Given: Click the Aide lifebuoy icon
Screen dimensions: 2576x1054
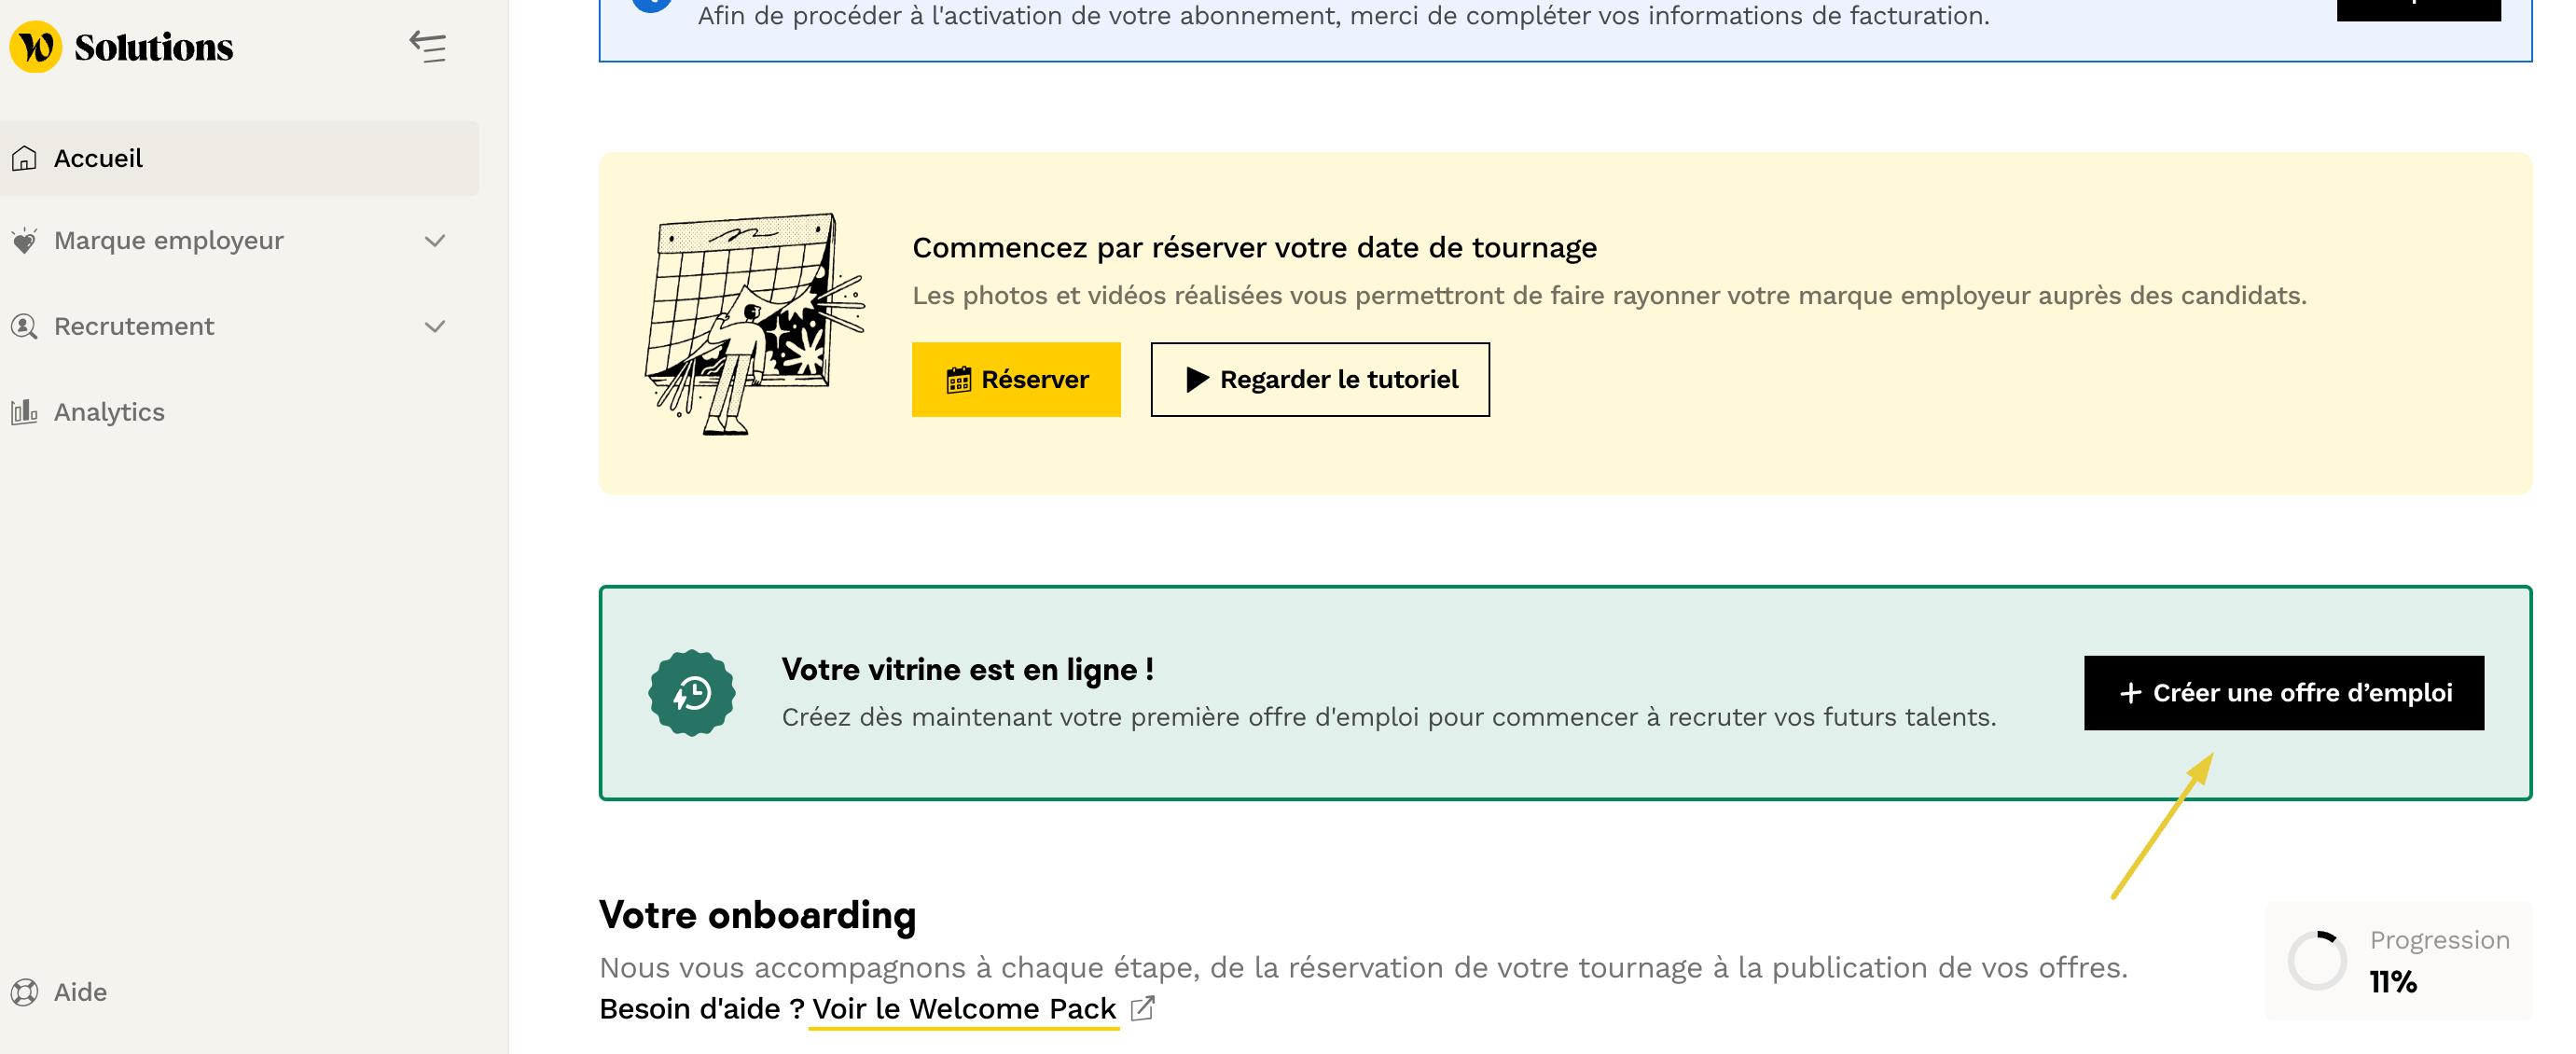Looking at the screenshot, I should coord(24,991).
